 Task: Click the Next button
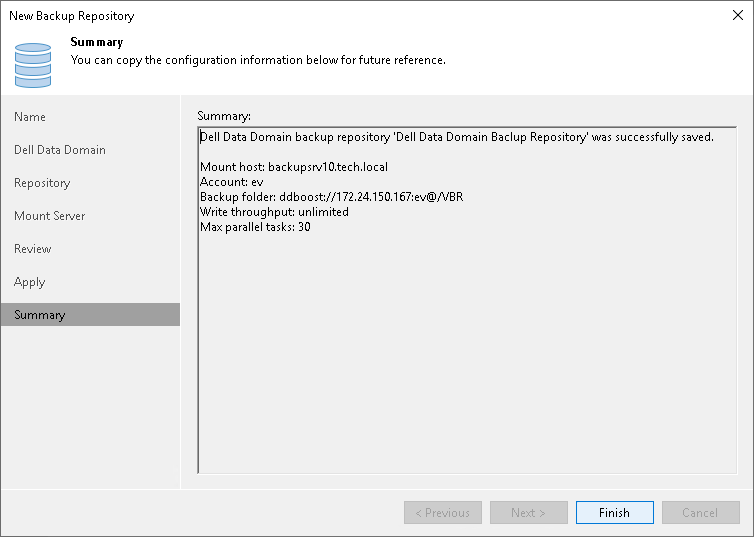[529, 513]
